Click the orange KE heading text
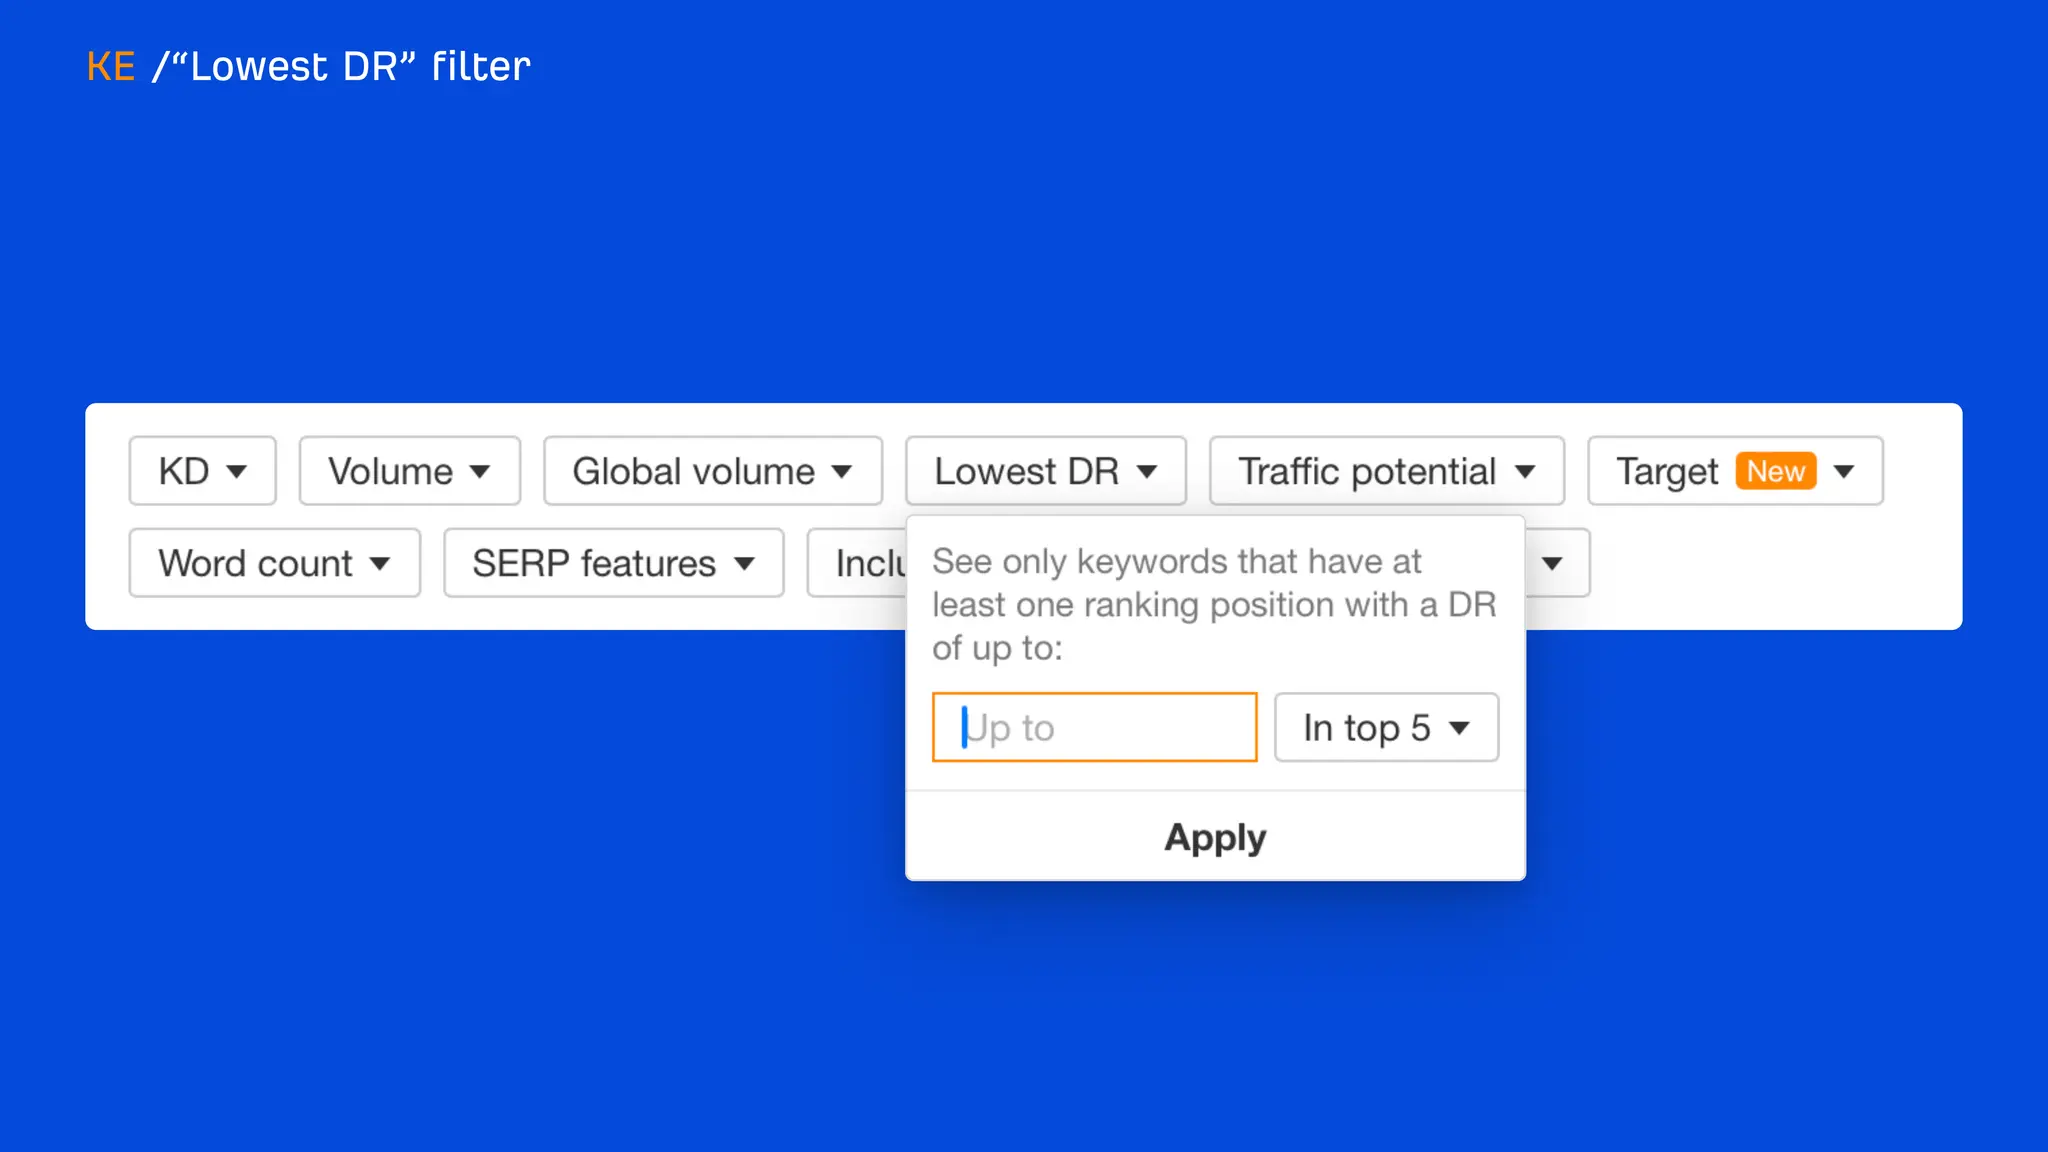 point(110,67)
